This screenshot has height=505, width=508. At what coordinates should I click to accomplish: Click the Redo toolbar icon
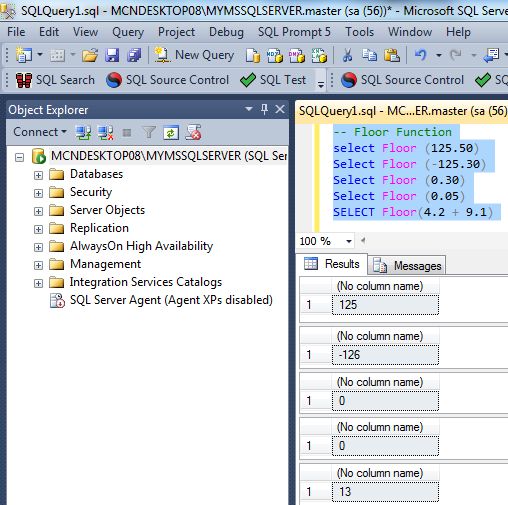[x=456, y=55]
